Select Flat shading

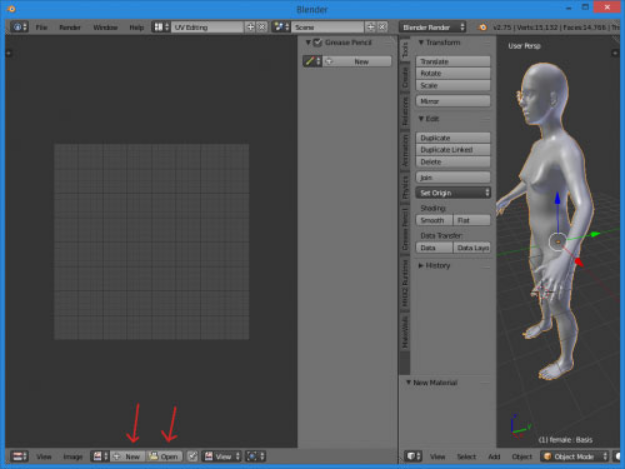472,220
